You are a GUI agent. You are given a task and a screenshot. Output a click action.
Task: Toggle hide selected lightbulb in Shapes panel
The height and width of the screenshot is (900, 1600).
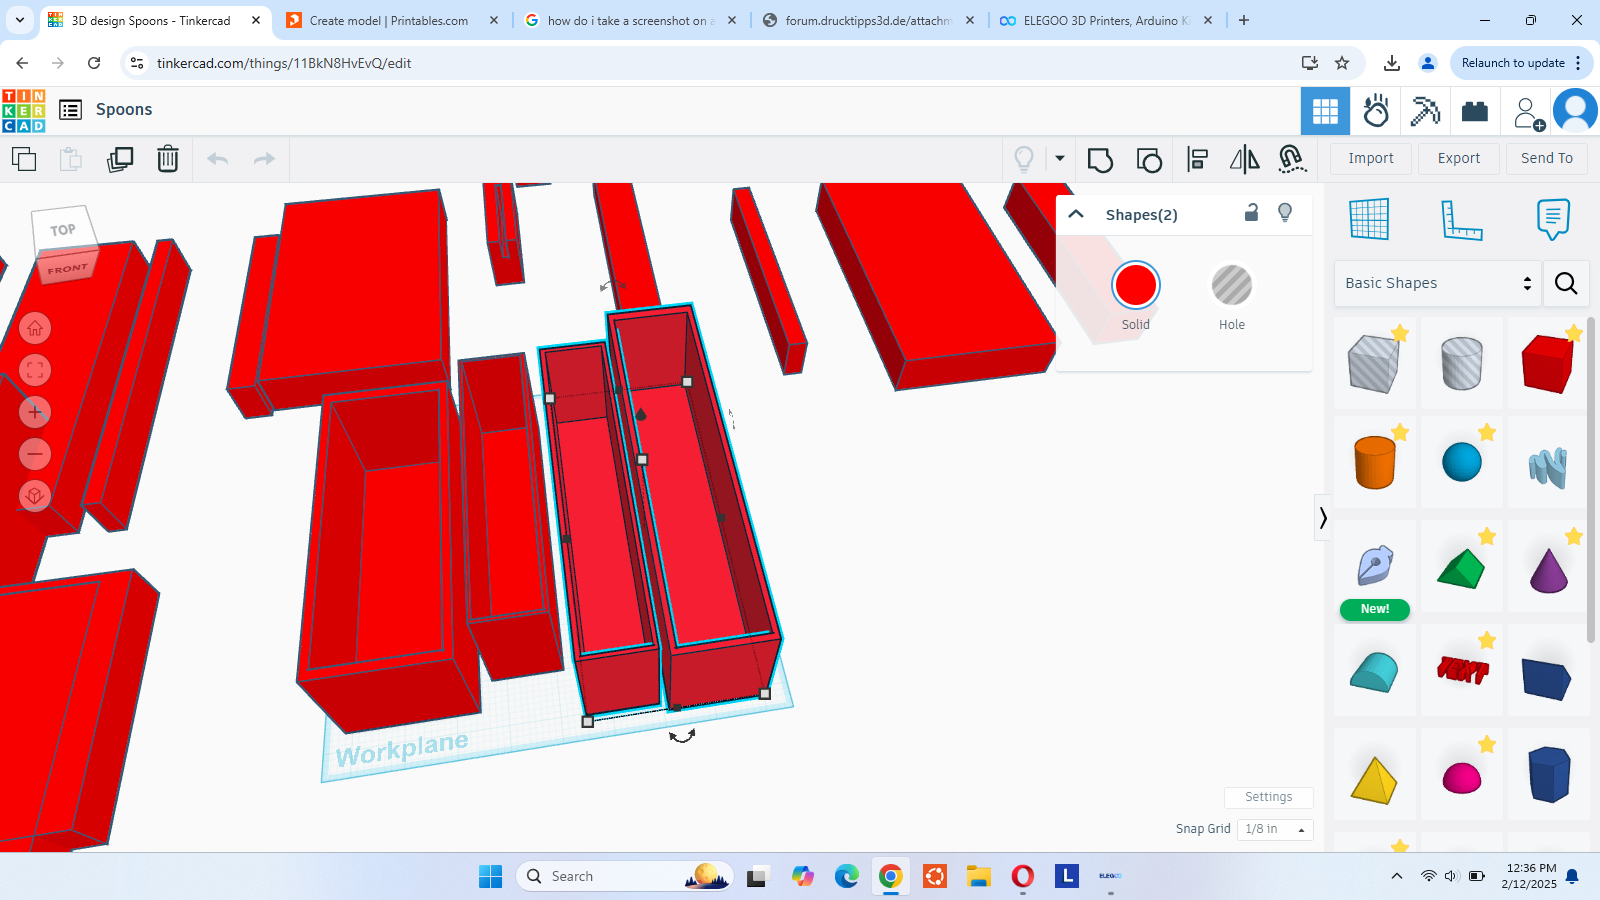(x=1286, y=213)
